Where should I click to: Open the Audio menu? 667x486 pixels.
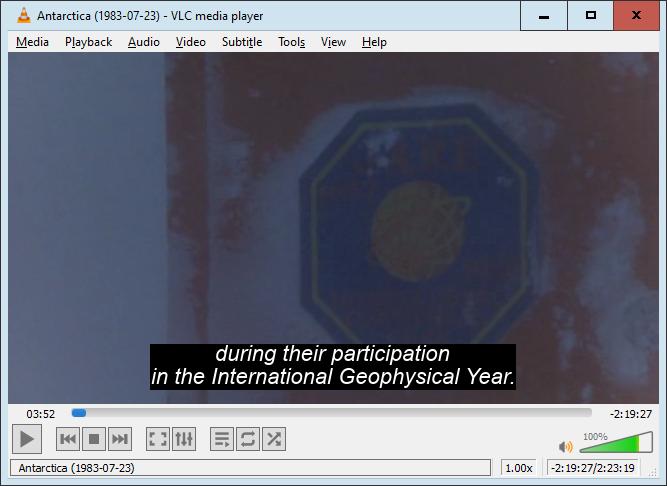tap(144, 42)
